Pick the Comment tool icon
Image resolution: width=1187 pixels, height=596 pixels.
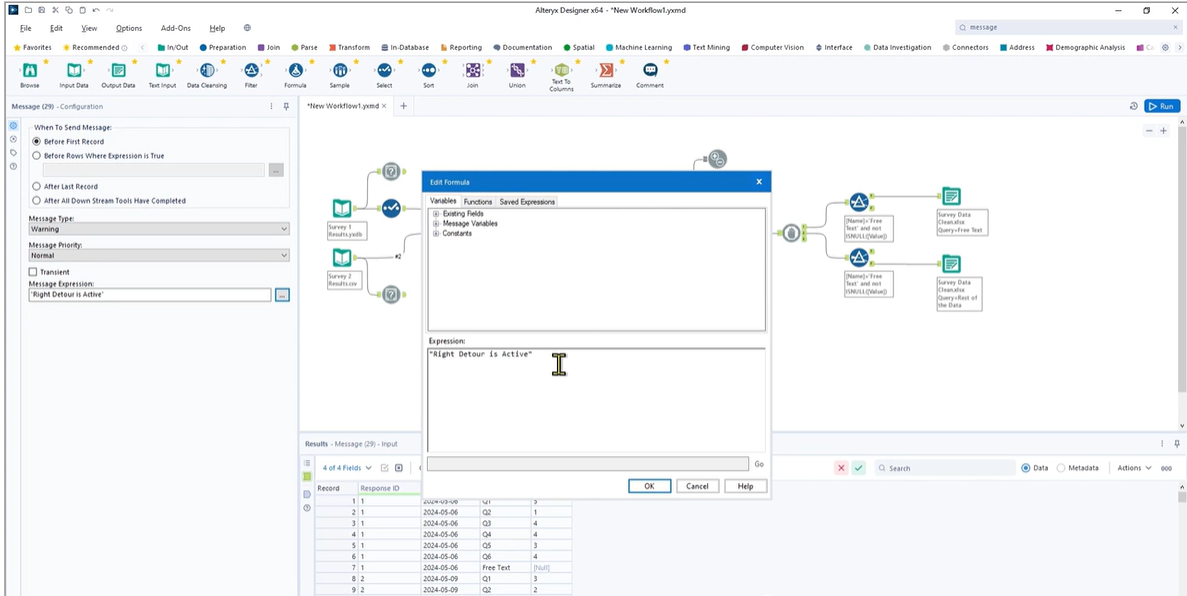[x=650, y=70]
